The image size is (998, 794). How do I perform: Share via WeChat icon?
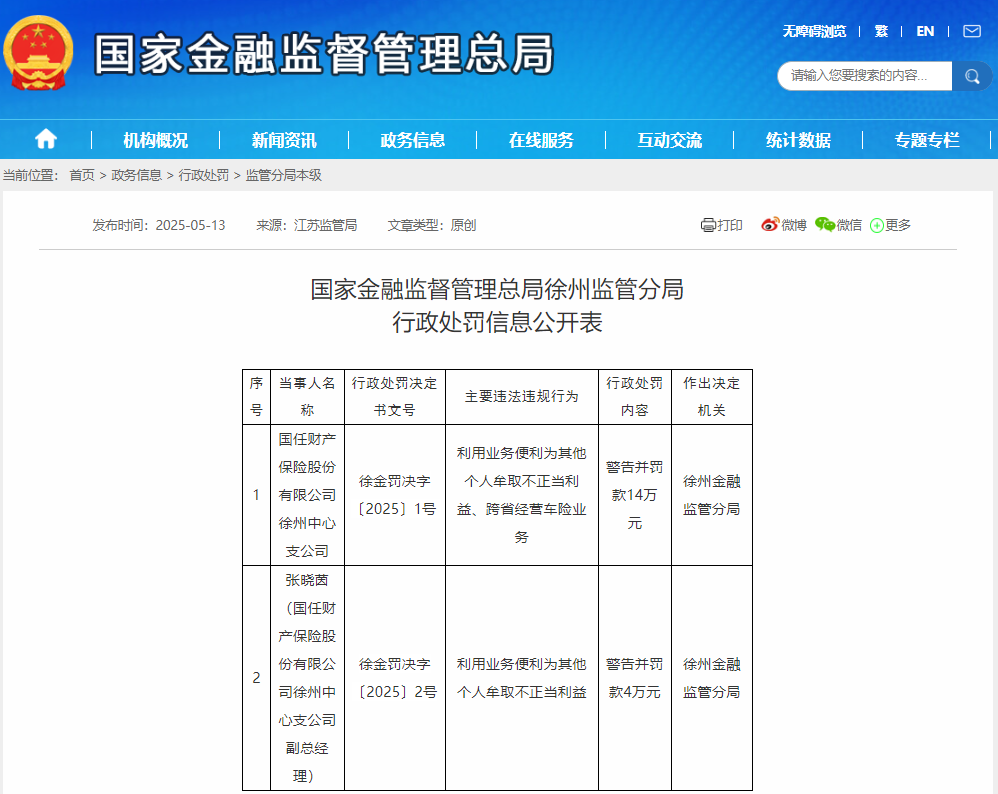point(825,225)
